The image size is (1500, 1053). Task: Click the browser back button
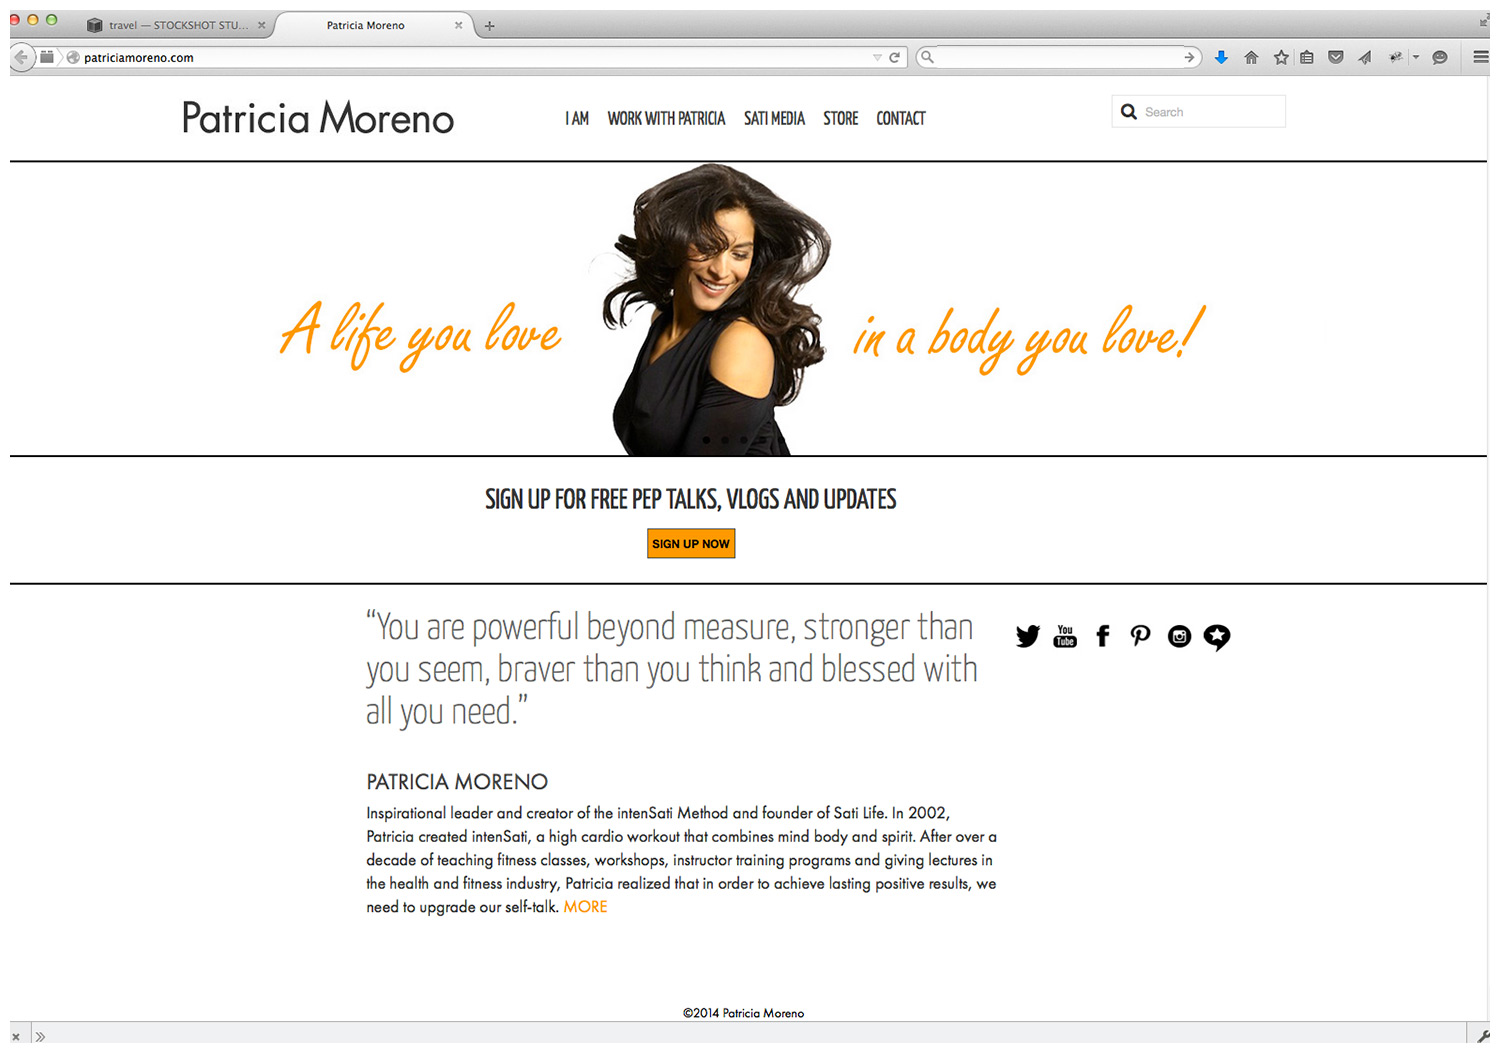click(21, 57)
